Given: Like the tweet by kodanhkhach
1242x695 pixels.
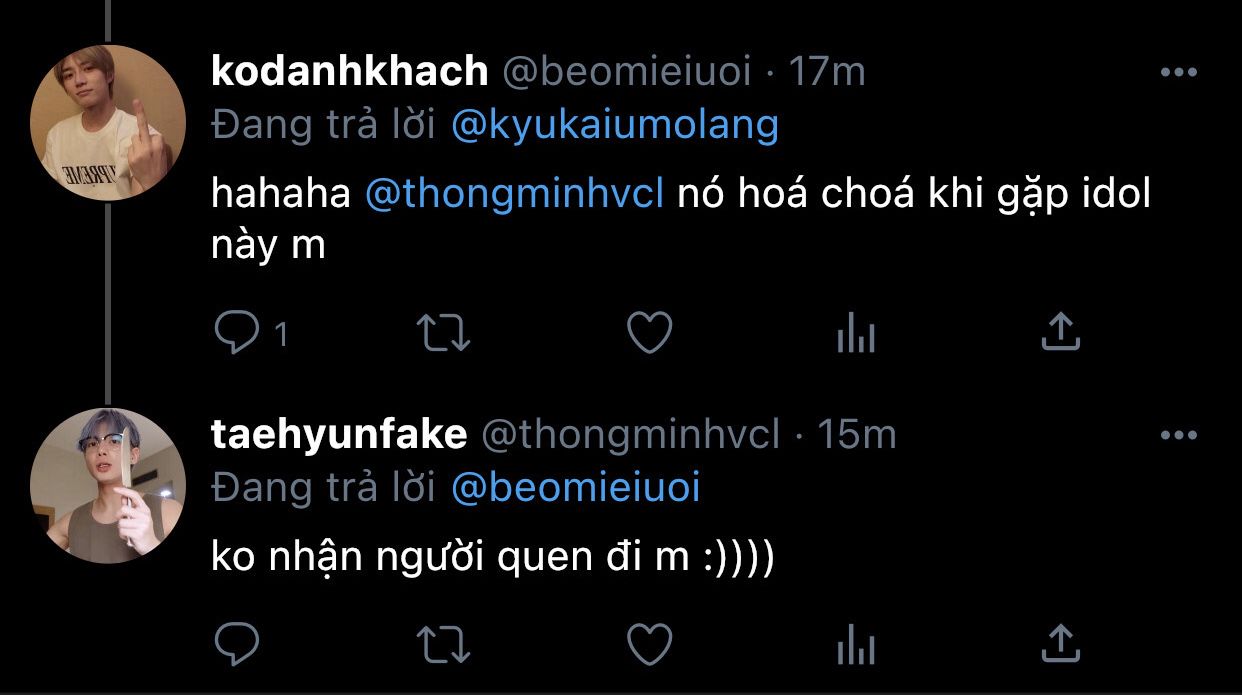Looking at the screenshot, I should [x=649, y=333].
